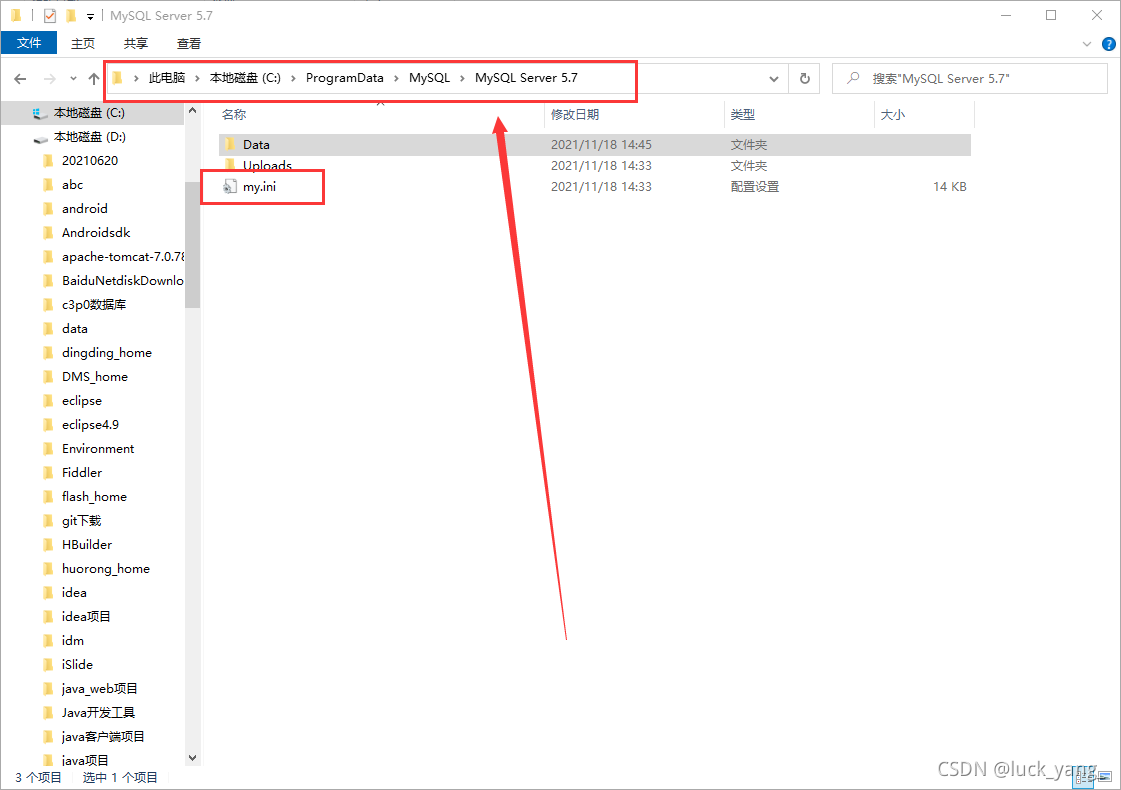This screenshot has height=790, width=1121.
Task: Open the HBuilder folder
Action: tap(87, 545)
